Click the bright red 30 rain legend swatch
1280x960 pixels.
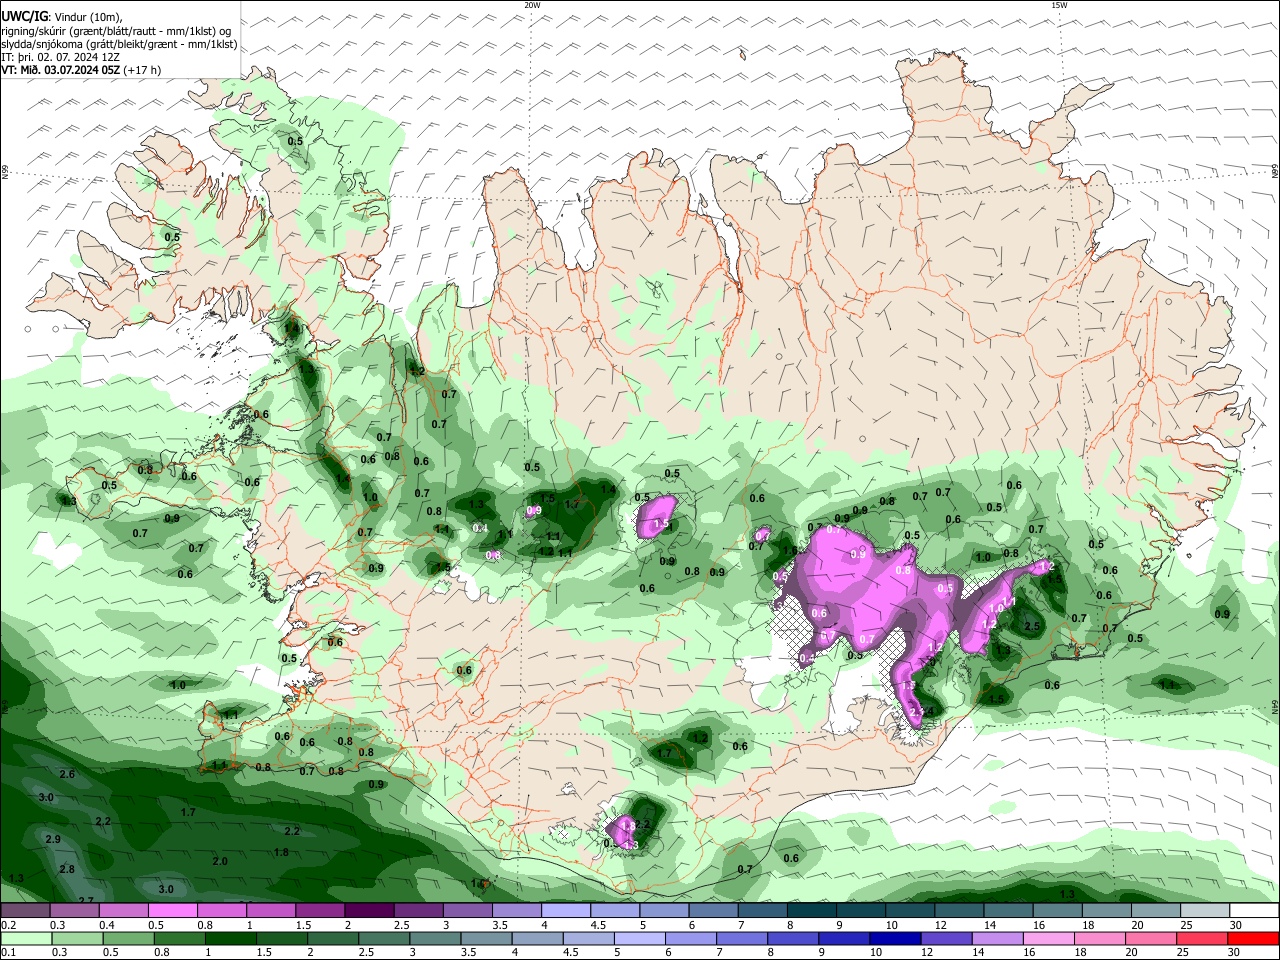(x=1254, y=939)
